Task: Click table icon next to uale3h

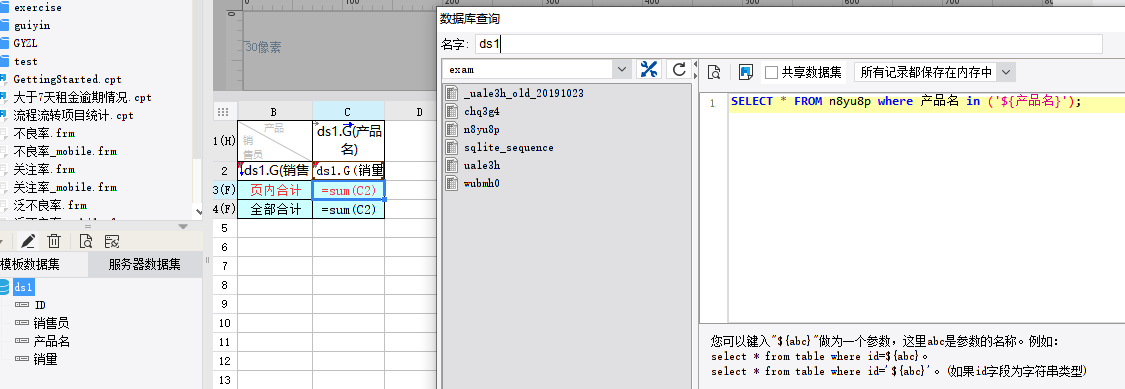Action: tap(452, 165)
